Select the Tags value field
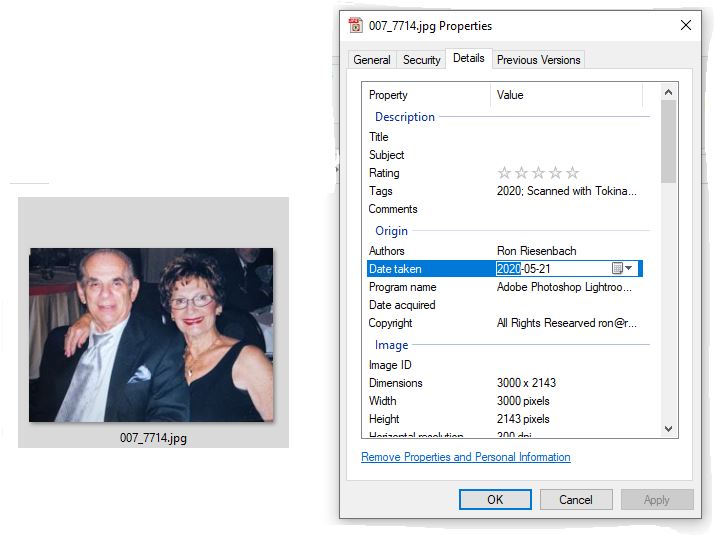The width and height of the screenshot is (715, 535). pos(567,191)
